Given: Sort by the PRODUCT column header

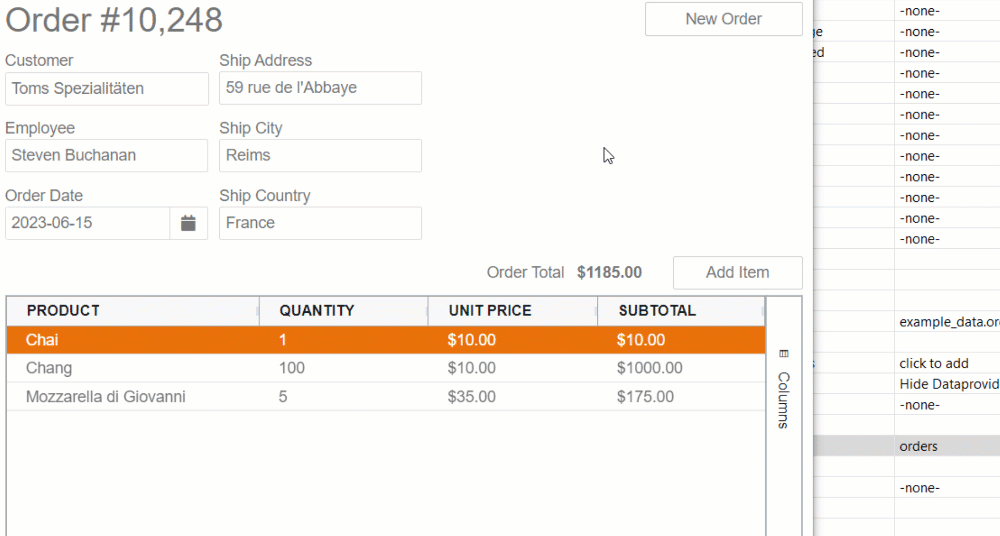Looking at the screenshot, I should [63, 311].
